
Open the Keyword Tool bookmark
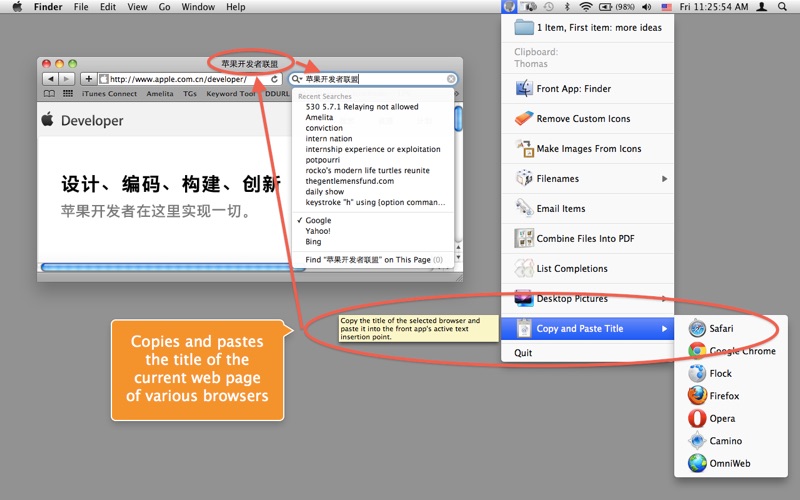point(231,94)
